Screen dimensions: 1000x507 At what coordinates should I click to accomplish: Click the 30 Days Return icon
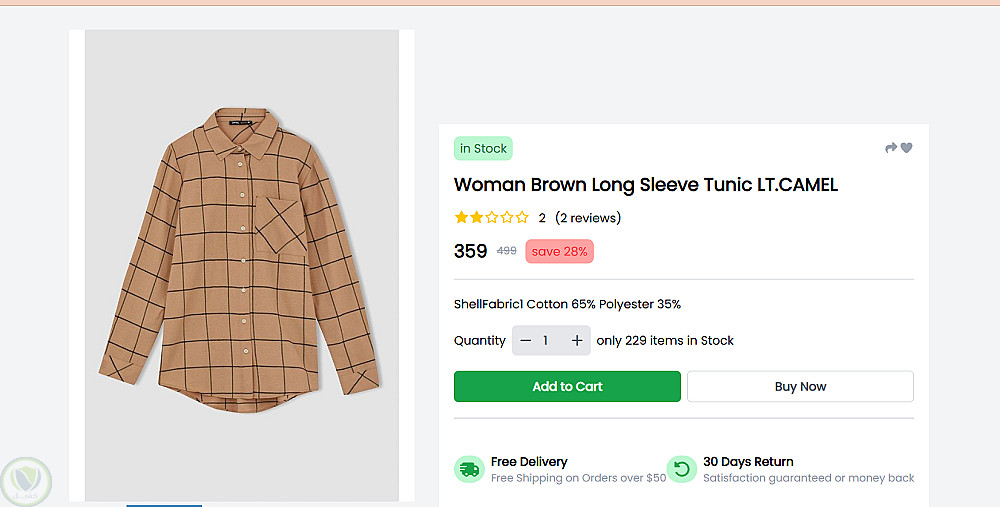pos(681,468)
